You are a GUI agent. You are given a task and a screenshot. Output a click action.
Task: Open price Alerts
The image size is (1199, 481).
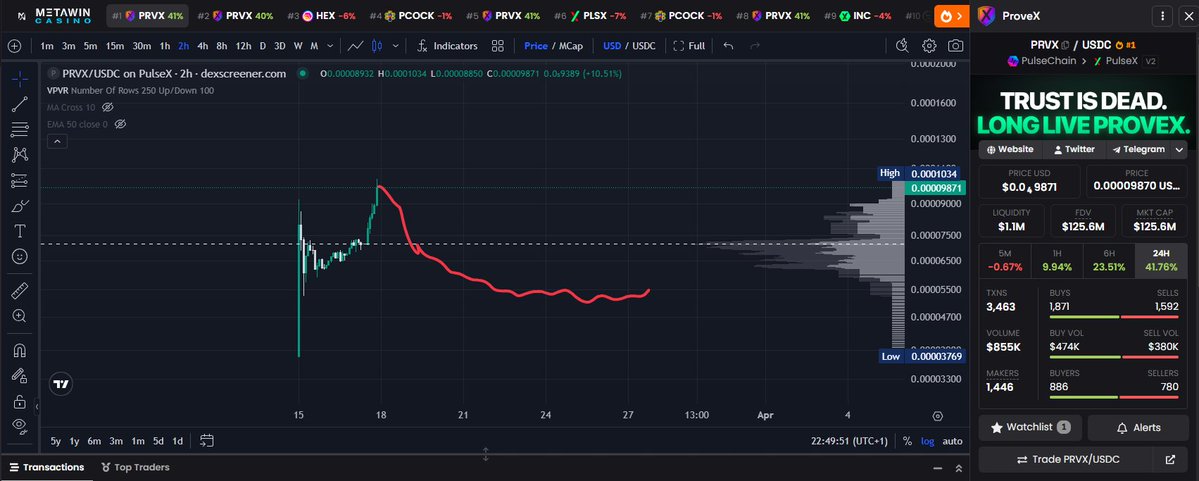pyautogui.click(x=1139, y=427)
